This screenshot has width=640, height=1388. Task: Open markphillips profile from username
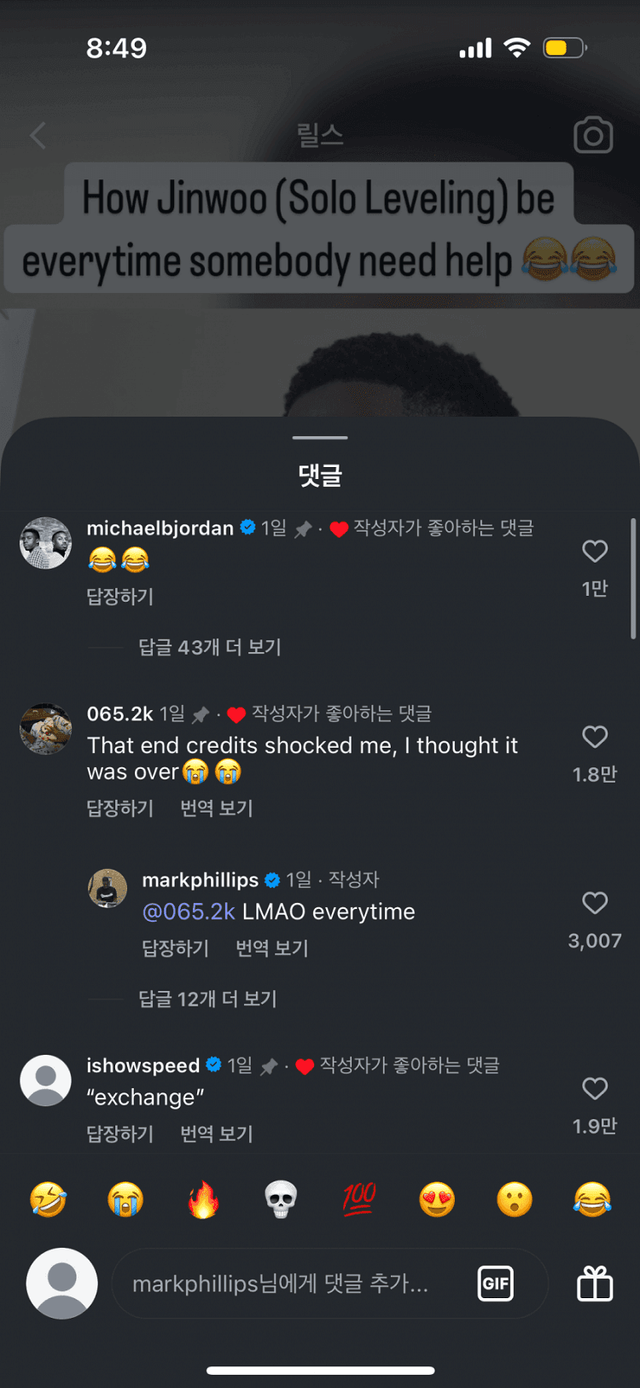click(200, 880)
